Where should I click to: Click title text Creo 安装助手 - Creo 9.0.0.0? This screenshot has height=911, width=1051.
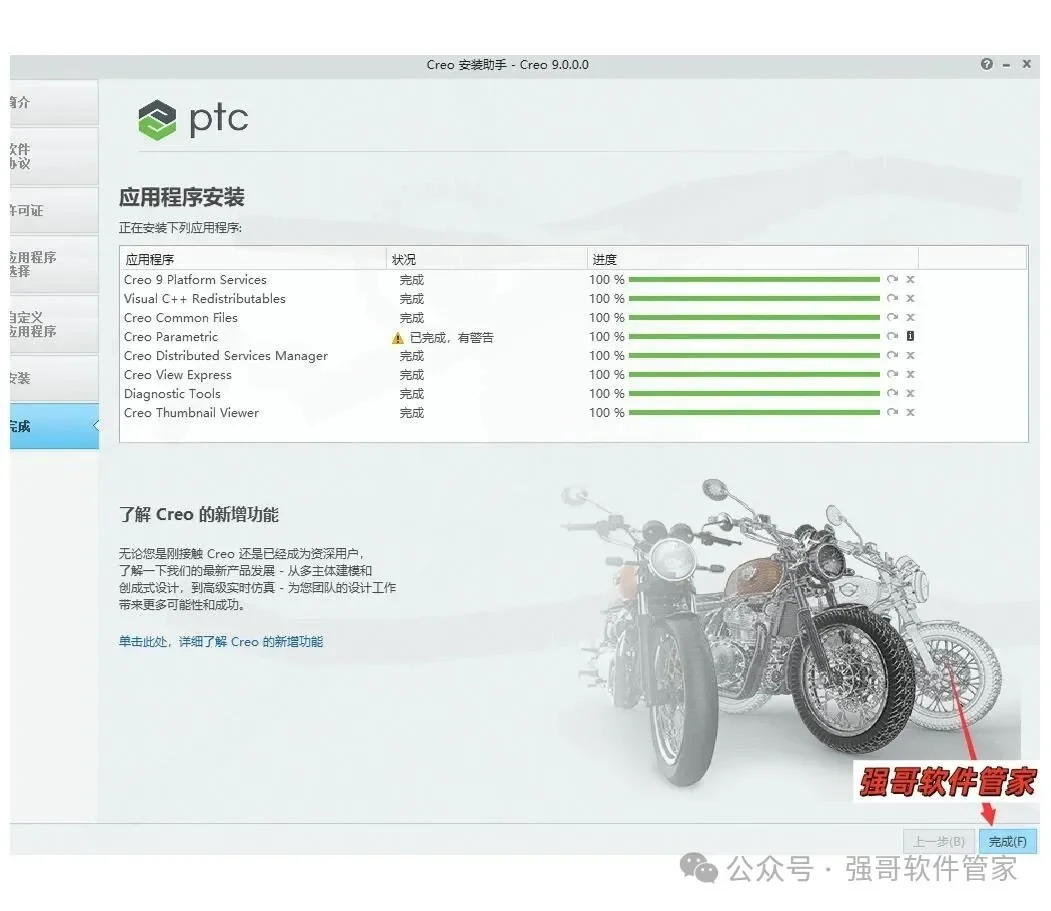click(x=507, y=65)
